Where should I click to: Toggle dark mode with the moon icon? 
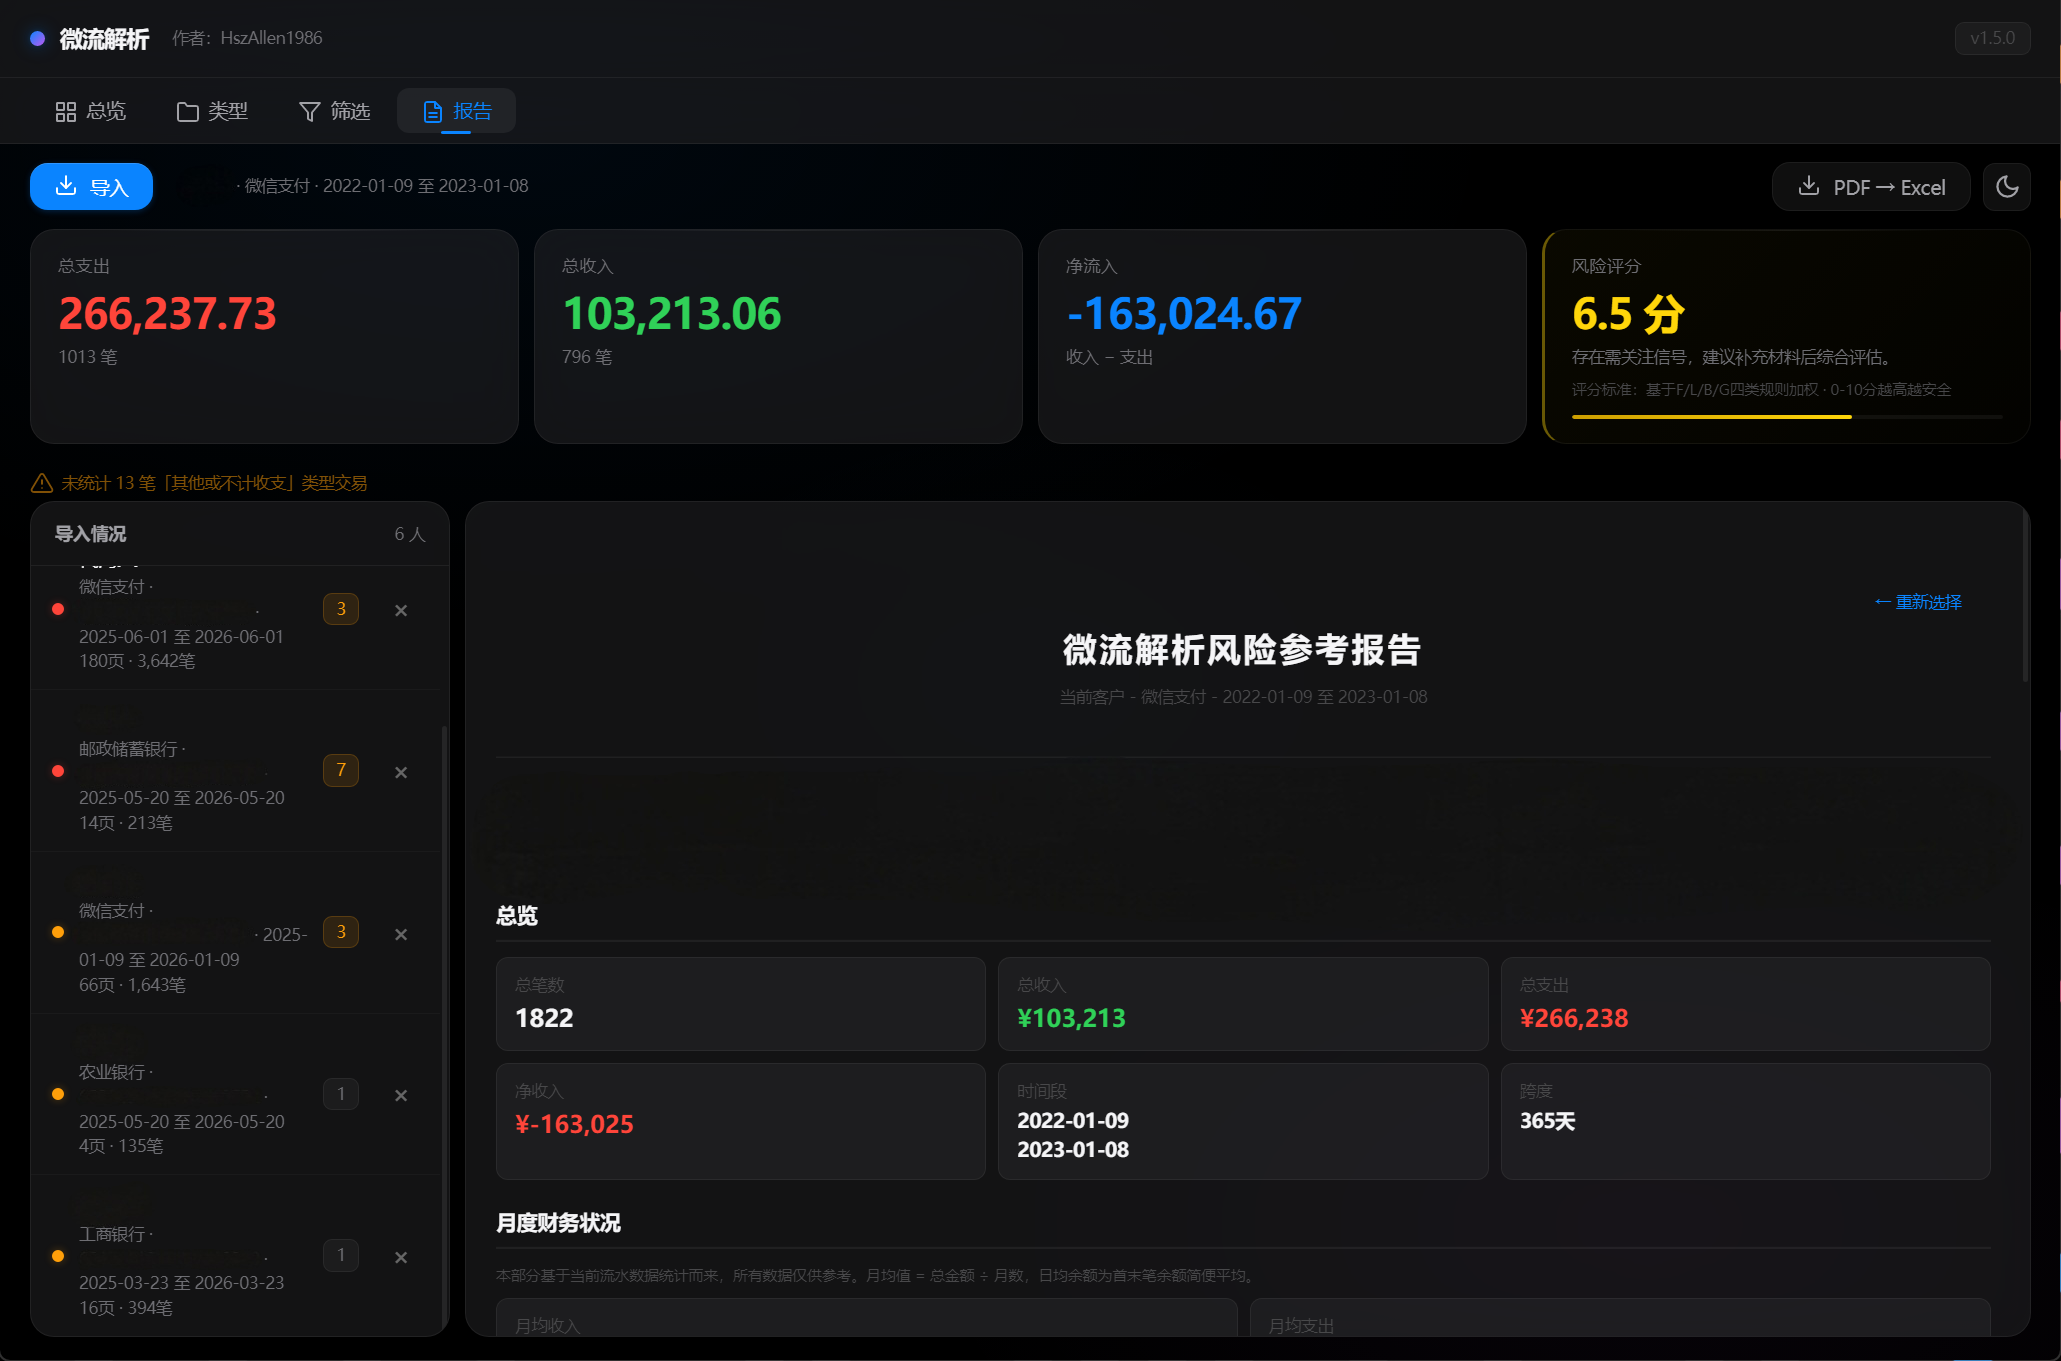coord(2007,187)
